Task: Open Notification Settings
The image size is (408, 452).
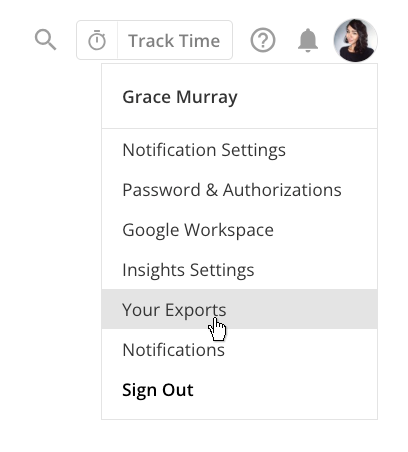Action: 239,150
